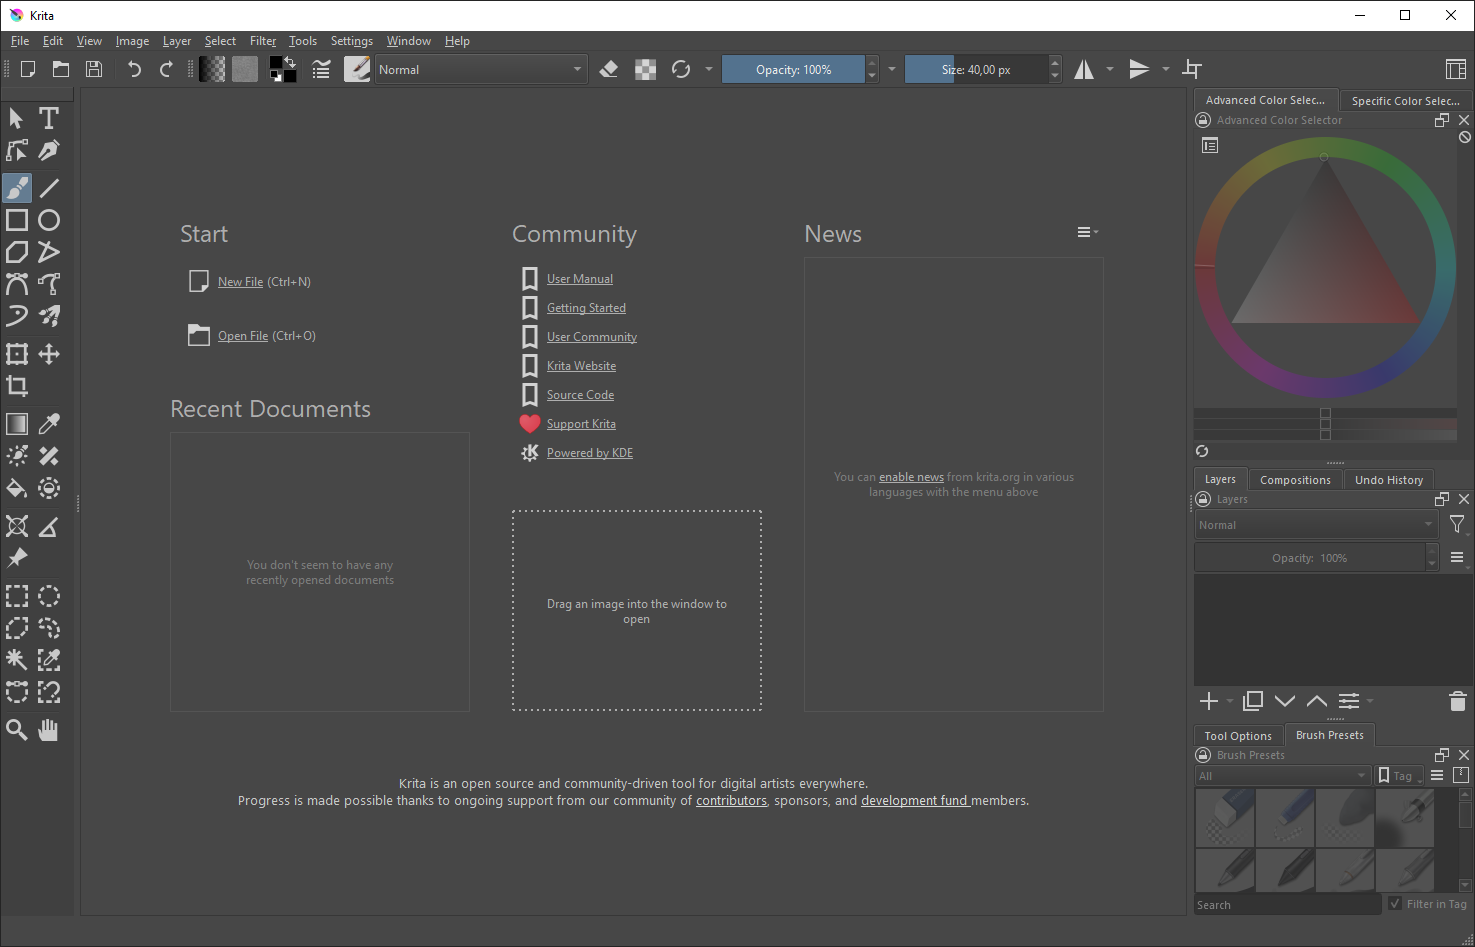Pick the Move tool
The height and width of the screenshot is (947, 1475).
[x=48, y=354]
